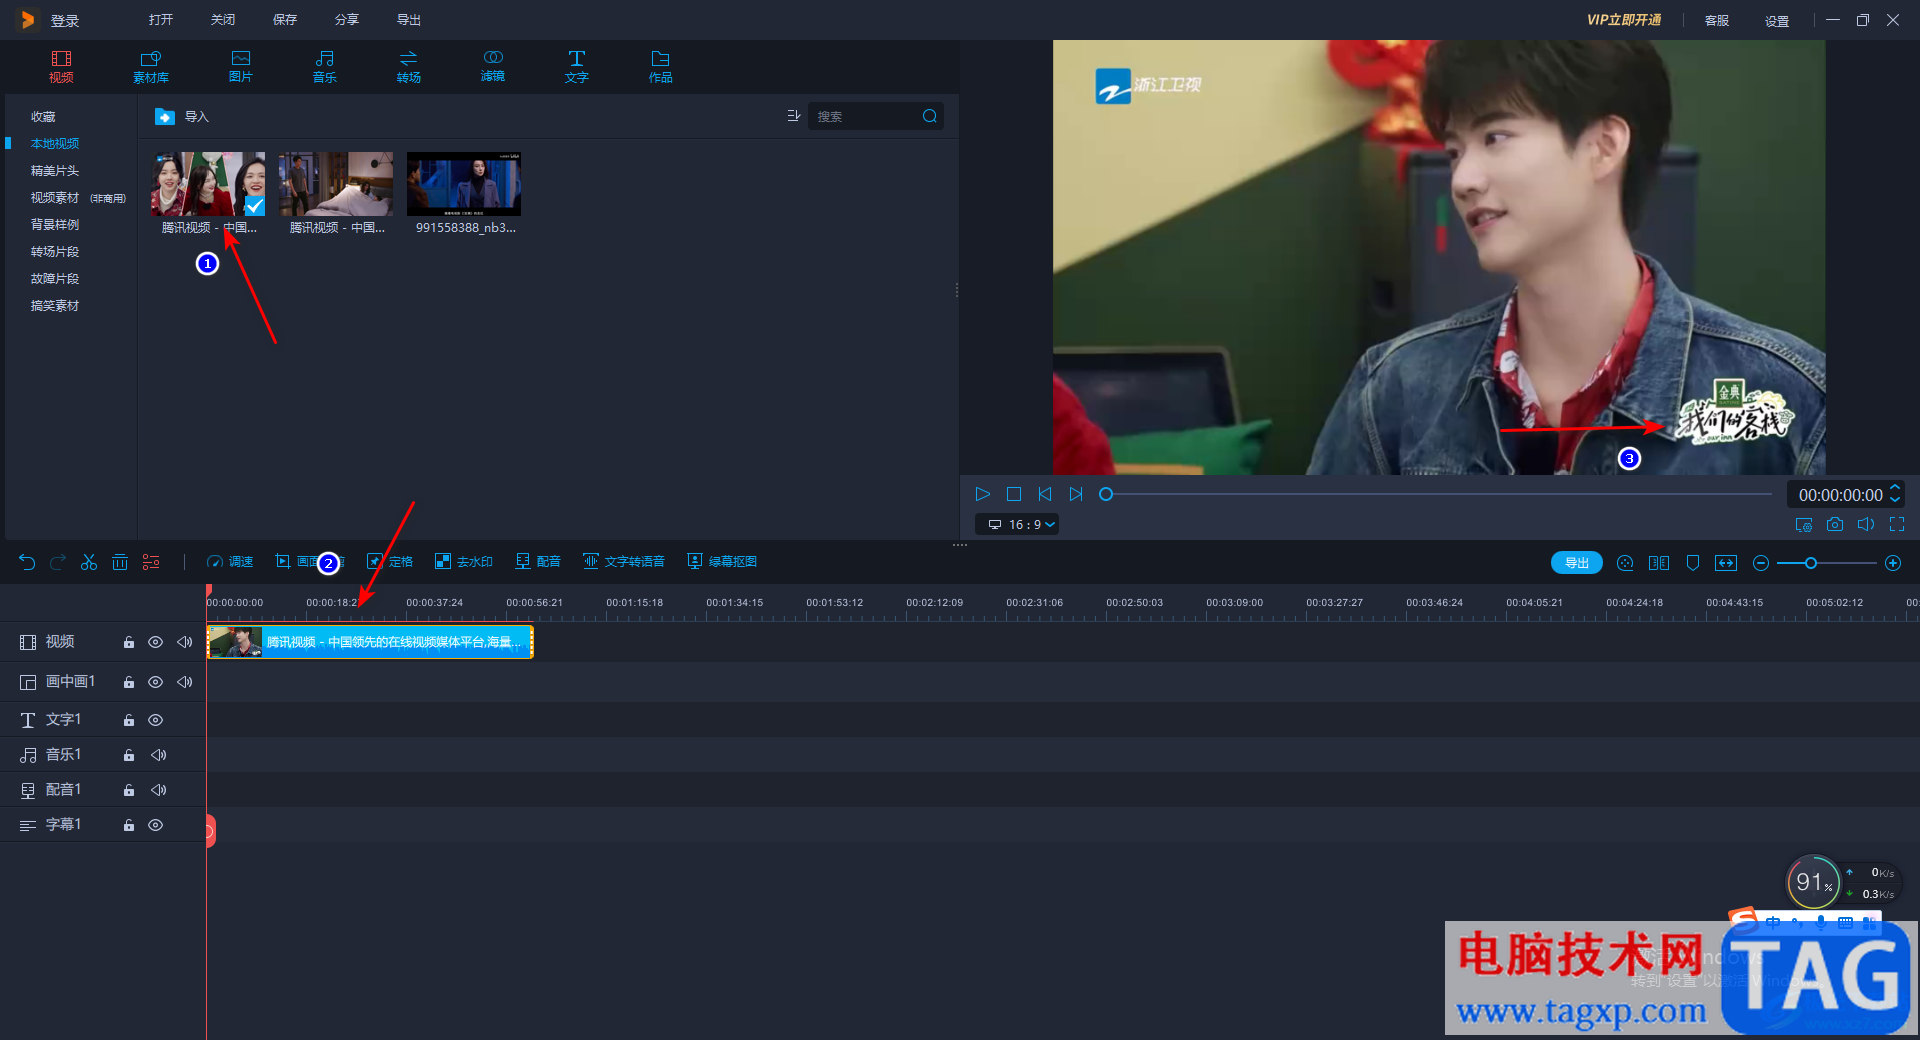Hide the 文字1 track
Image resolution: width=1920 pixels, height=1040 pixels.
pos(155,720)
